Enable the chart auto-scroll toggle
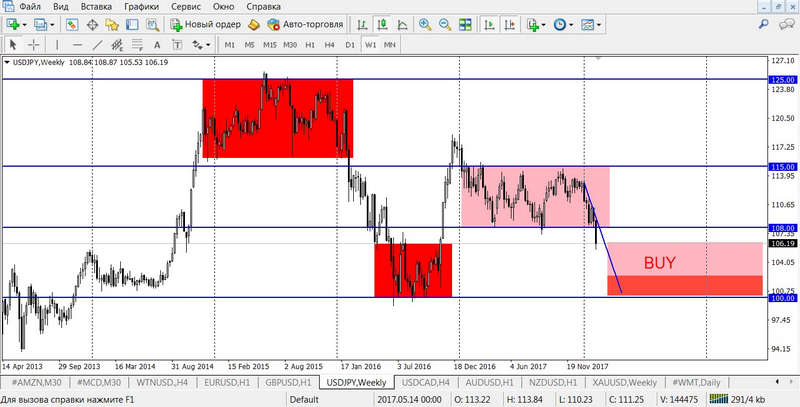 pyautogui.click(x=488, y=24)
